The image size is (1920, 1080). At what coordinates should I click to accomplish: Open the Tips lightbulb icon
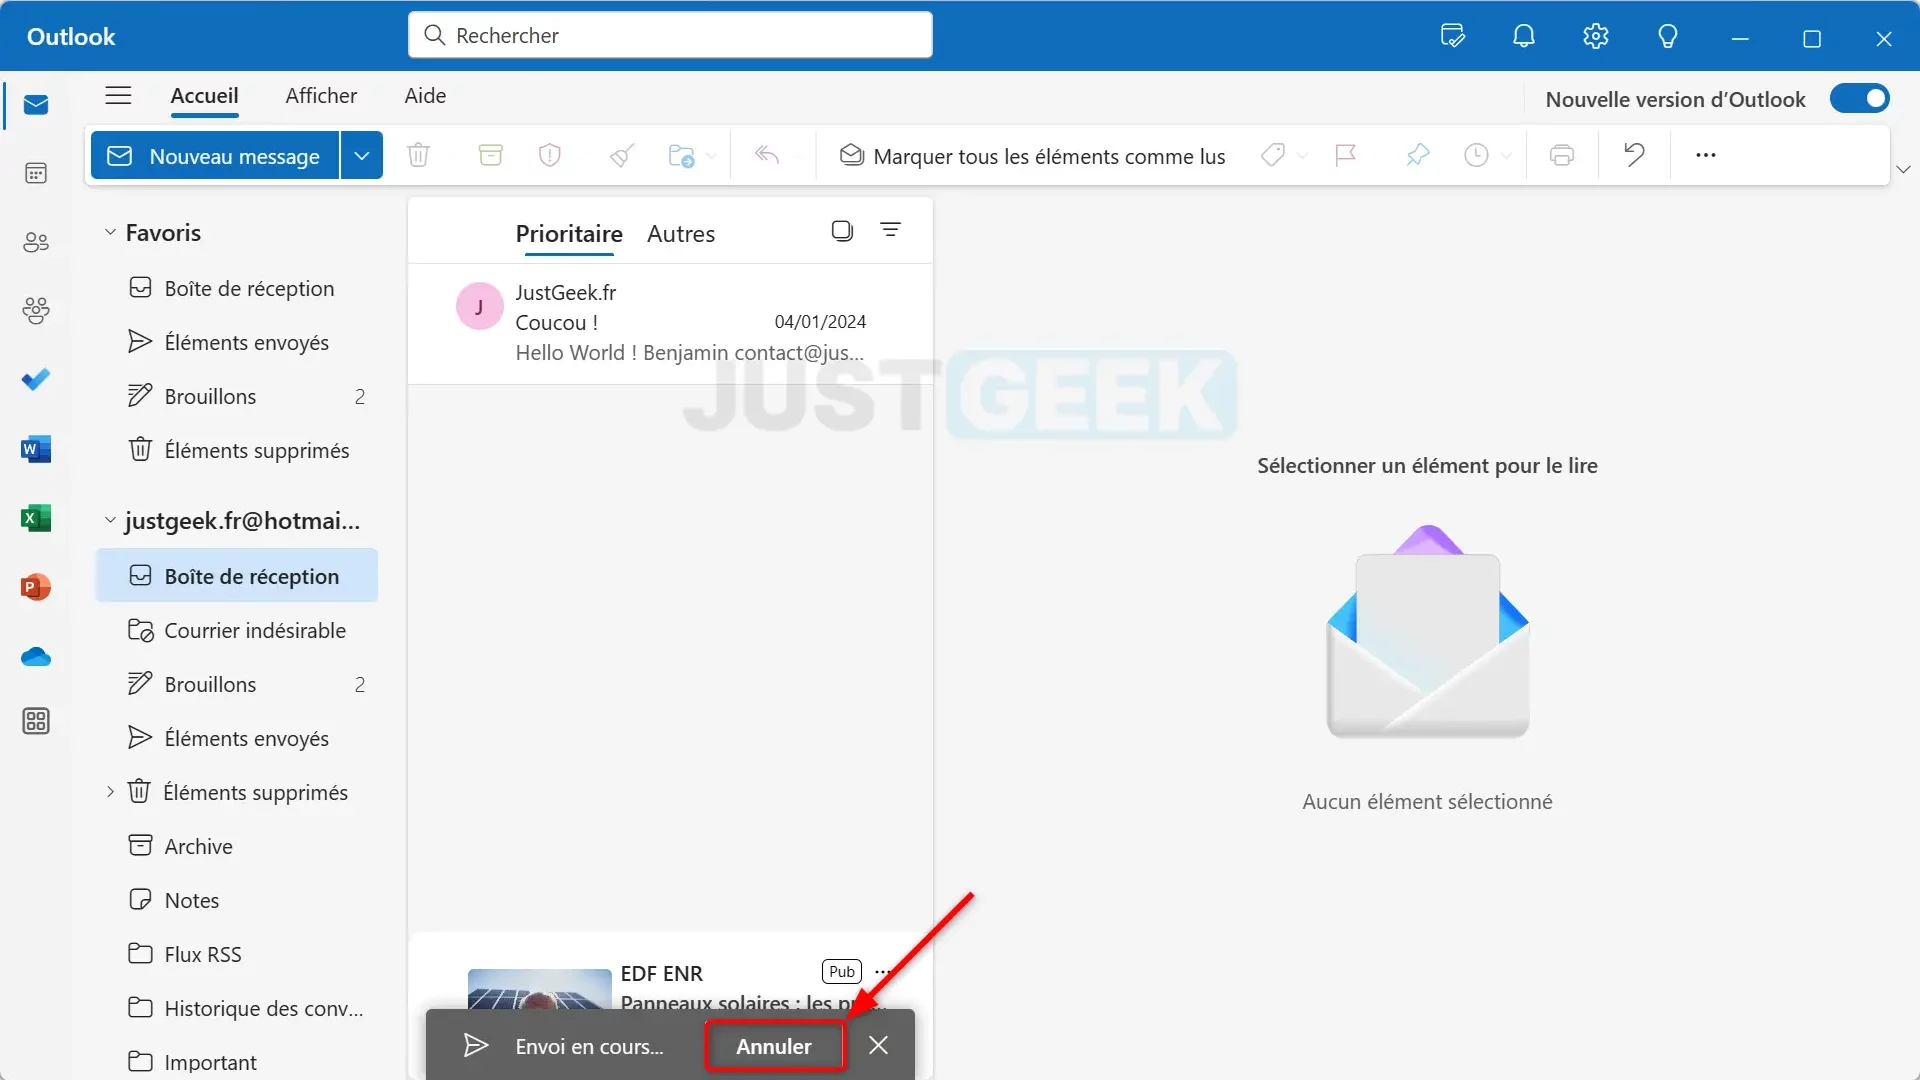point(1668,37)
